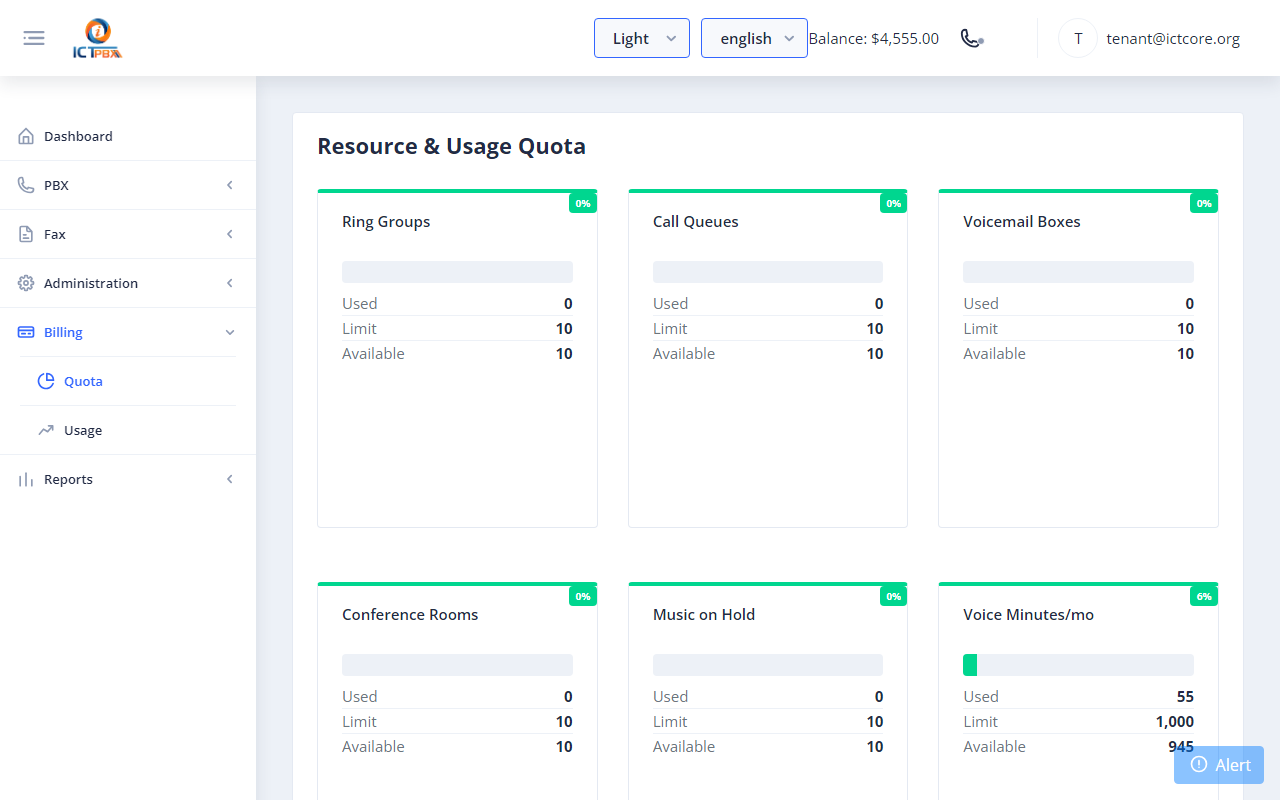Click the Usage trend arrow icon
This screenshot has height=800, width=1280.
46,430
